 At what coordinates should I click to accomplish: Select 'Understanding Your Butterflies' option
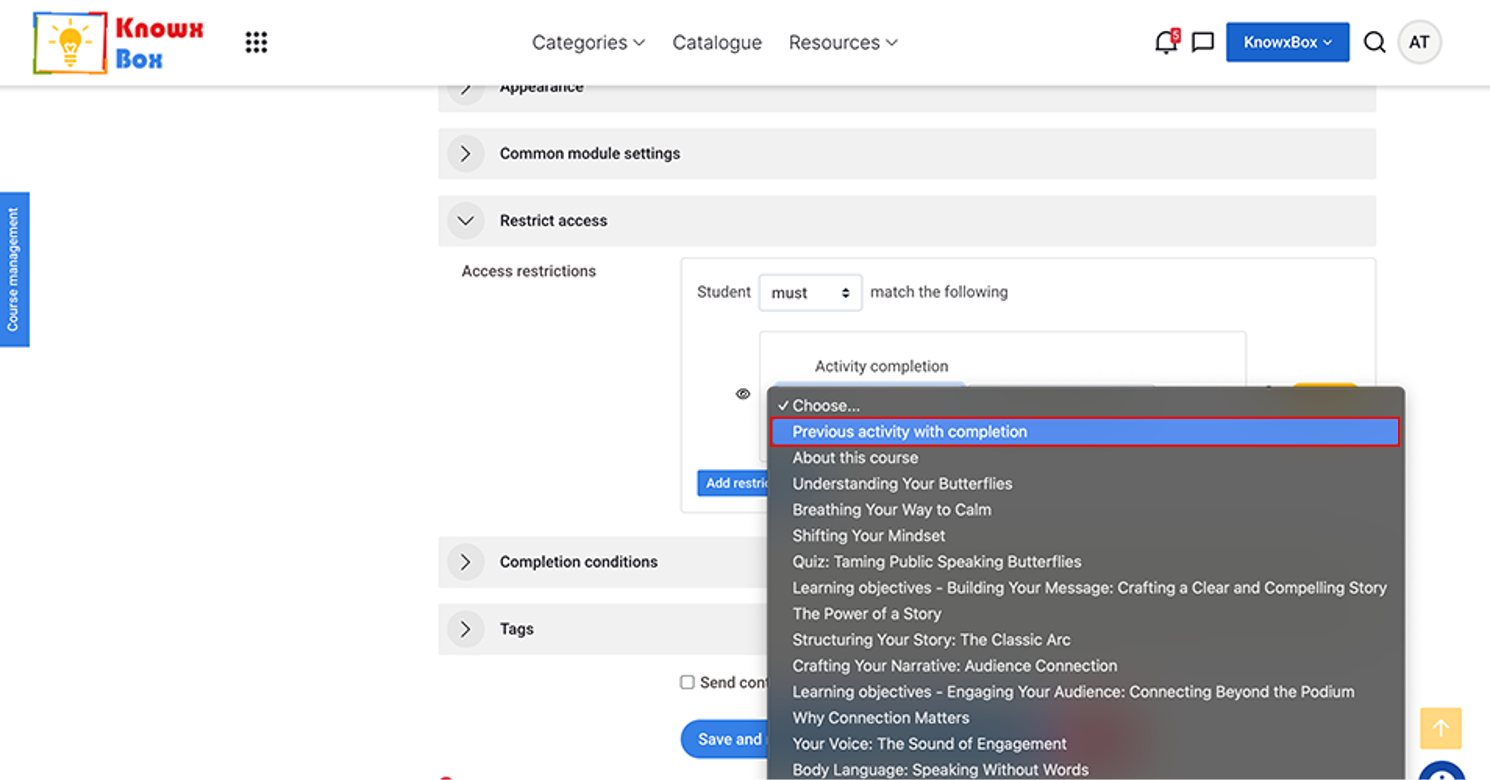tap(1085, 484)
